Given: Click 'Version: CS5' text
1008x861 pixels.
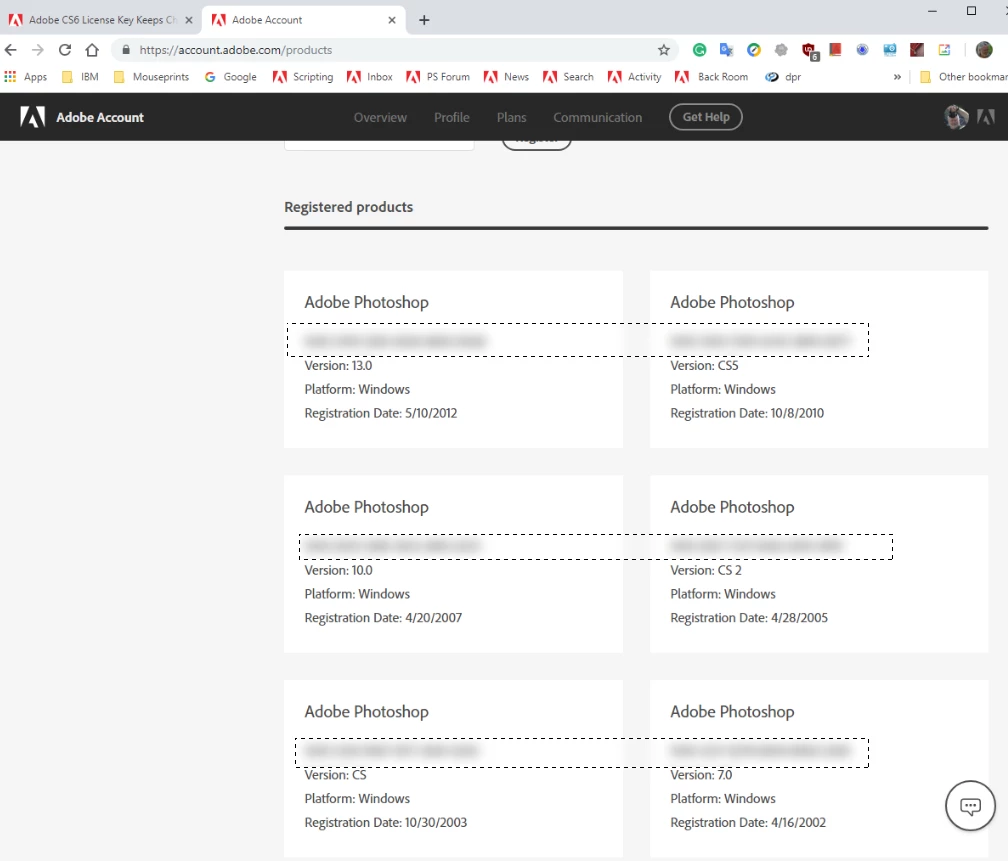Looking at the screenshot, I should [704, 365].
